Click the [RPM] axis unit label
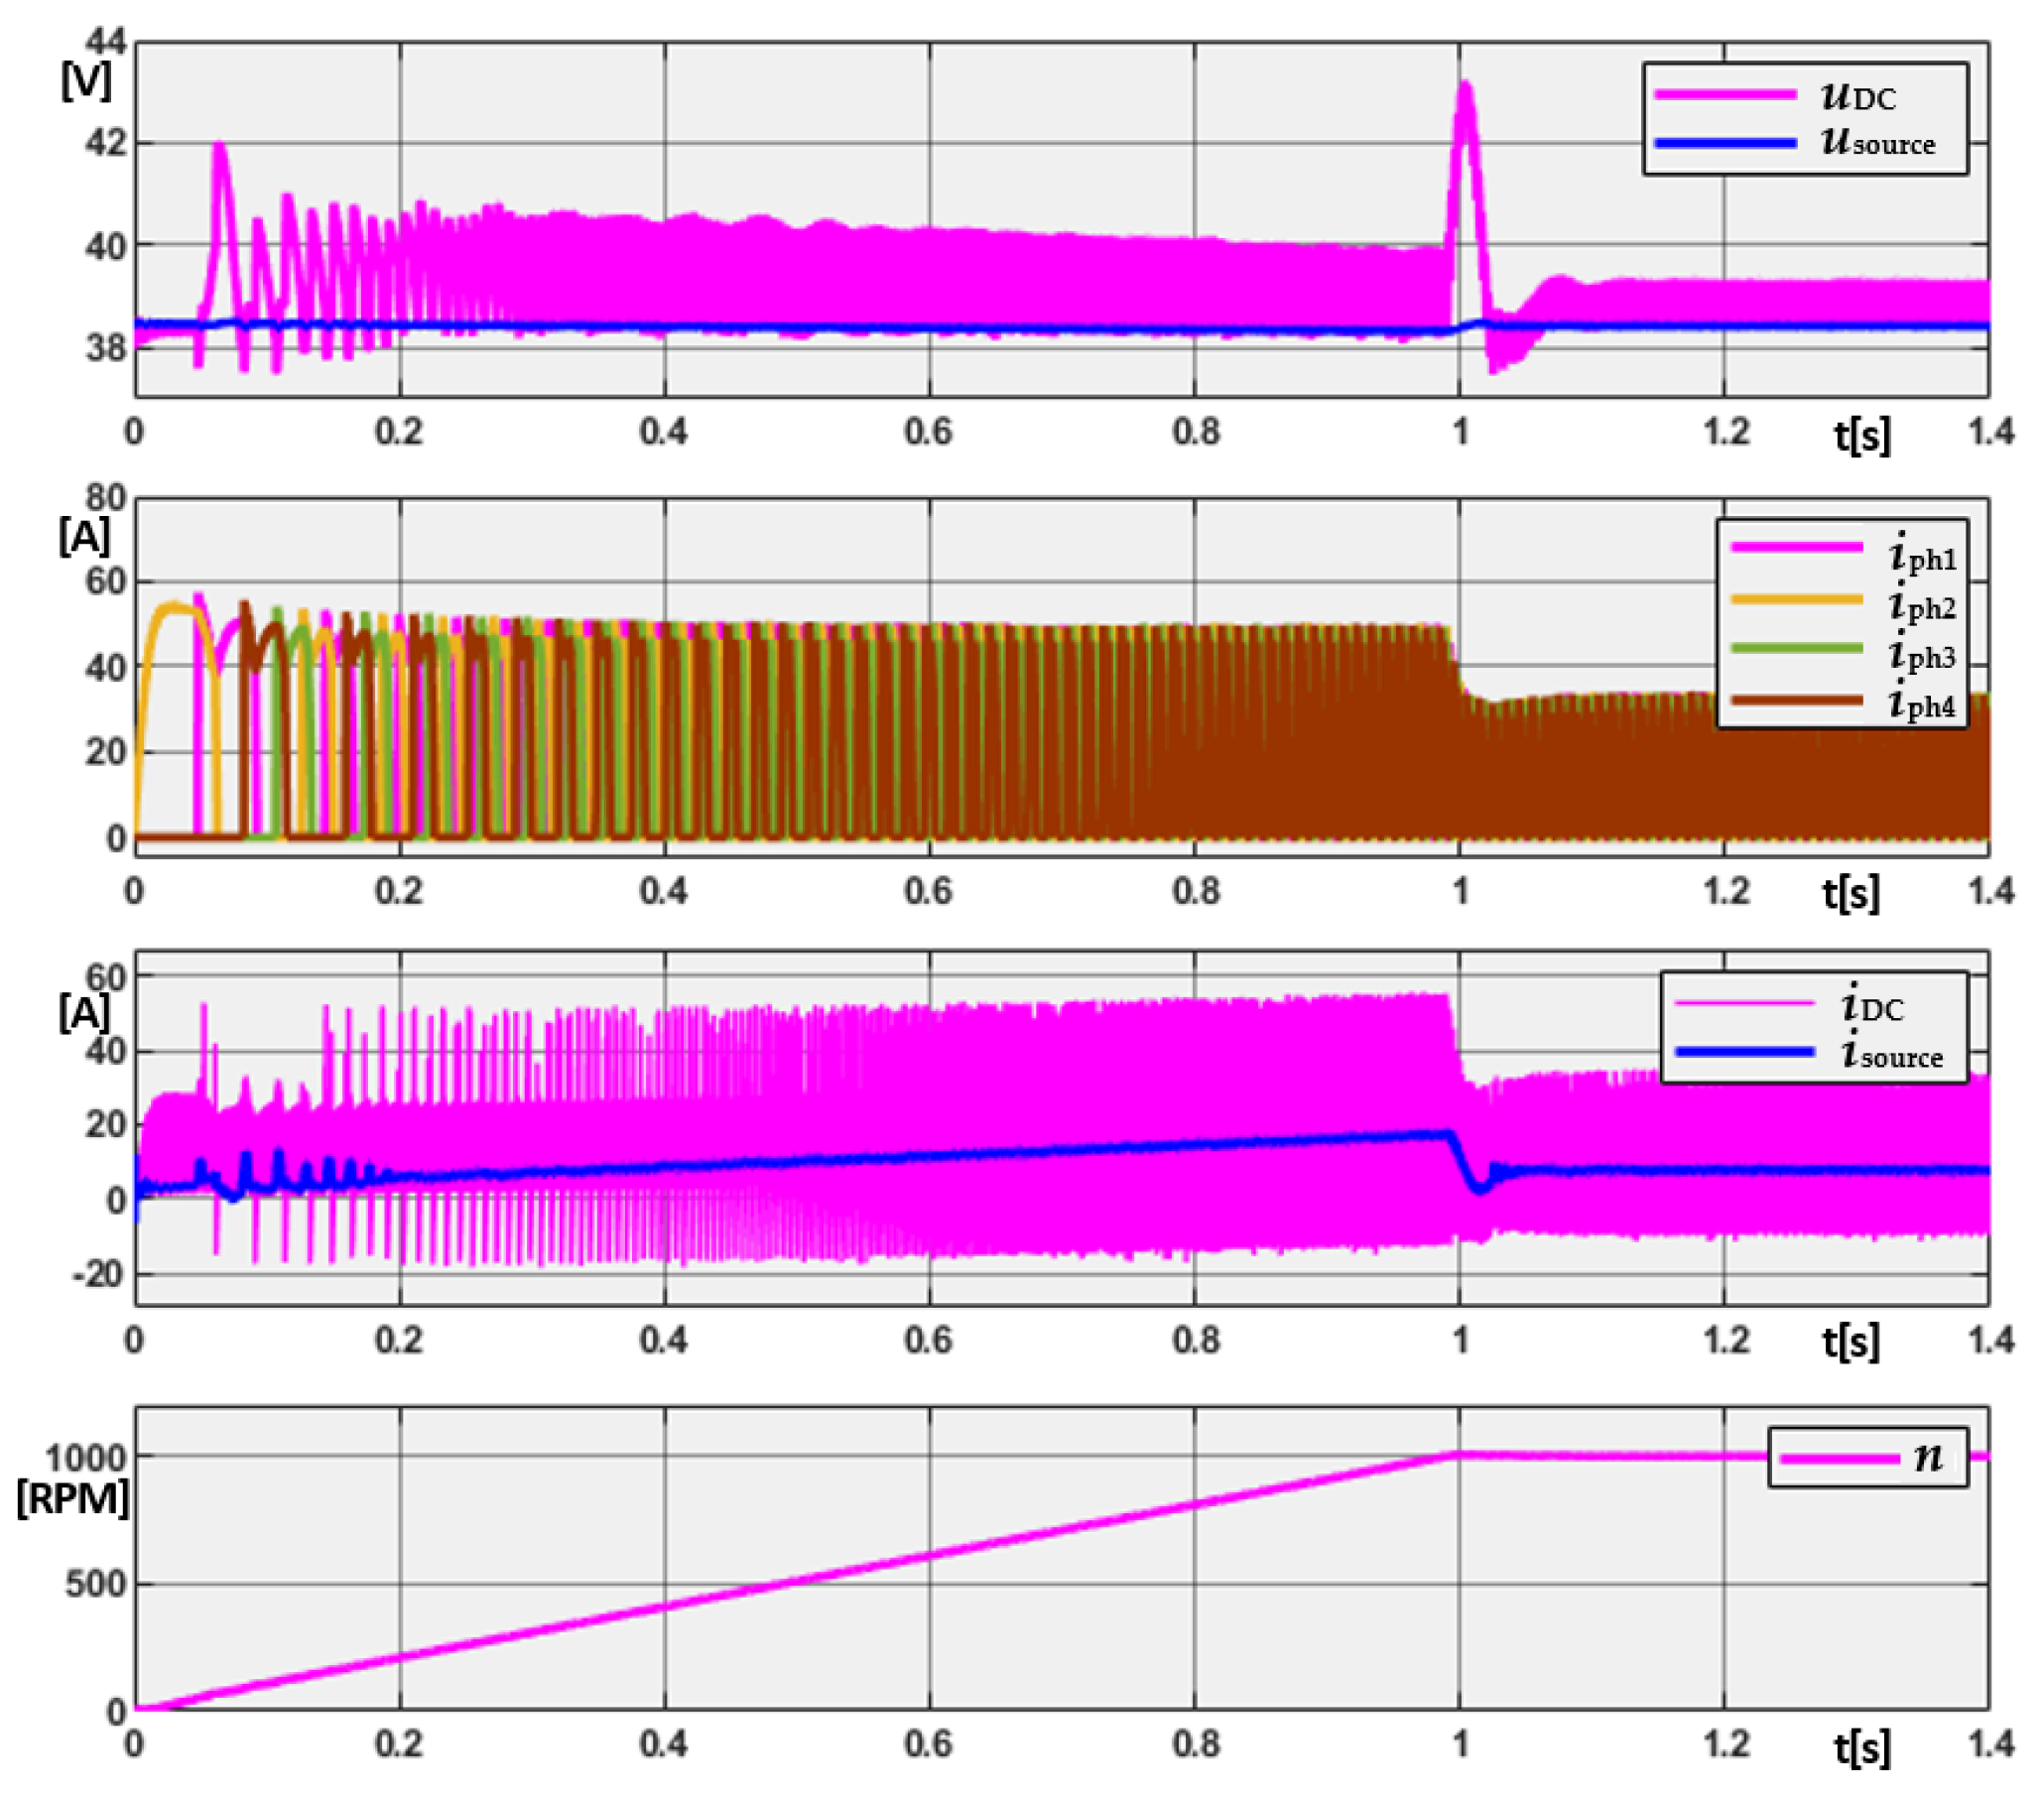The image size is (2044, 1797). tap(73, 1498)
